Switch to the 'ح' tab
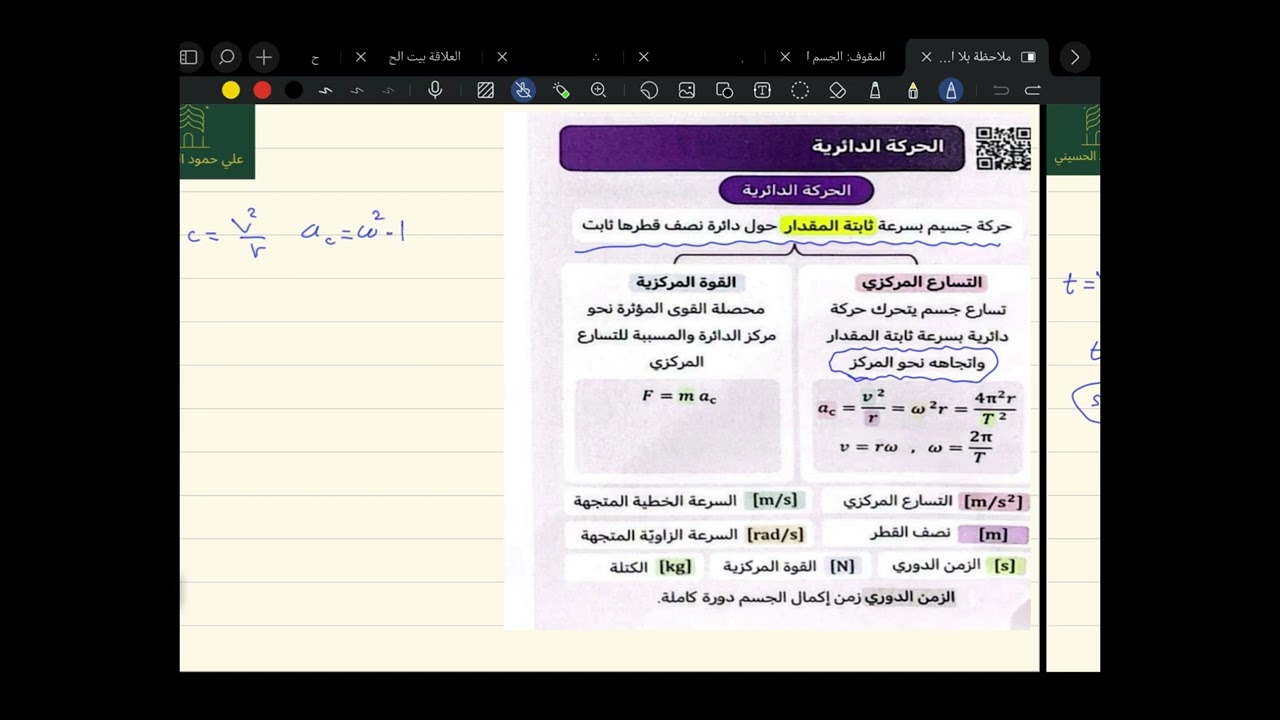 click(x=315, y=58)
